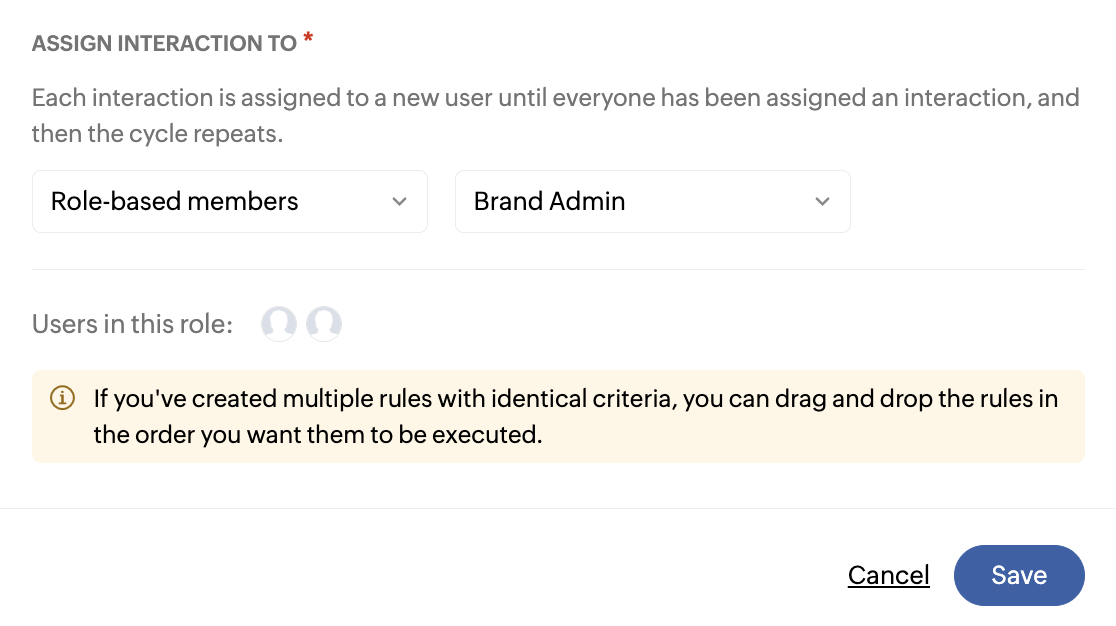Select the 'Brand Admin' text in the selector
The image size is (1116, 626).
[x=549, y=201]
